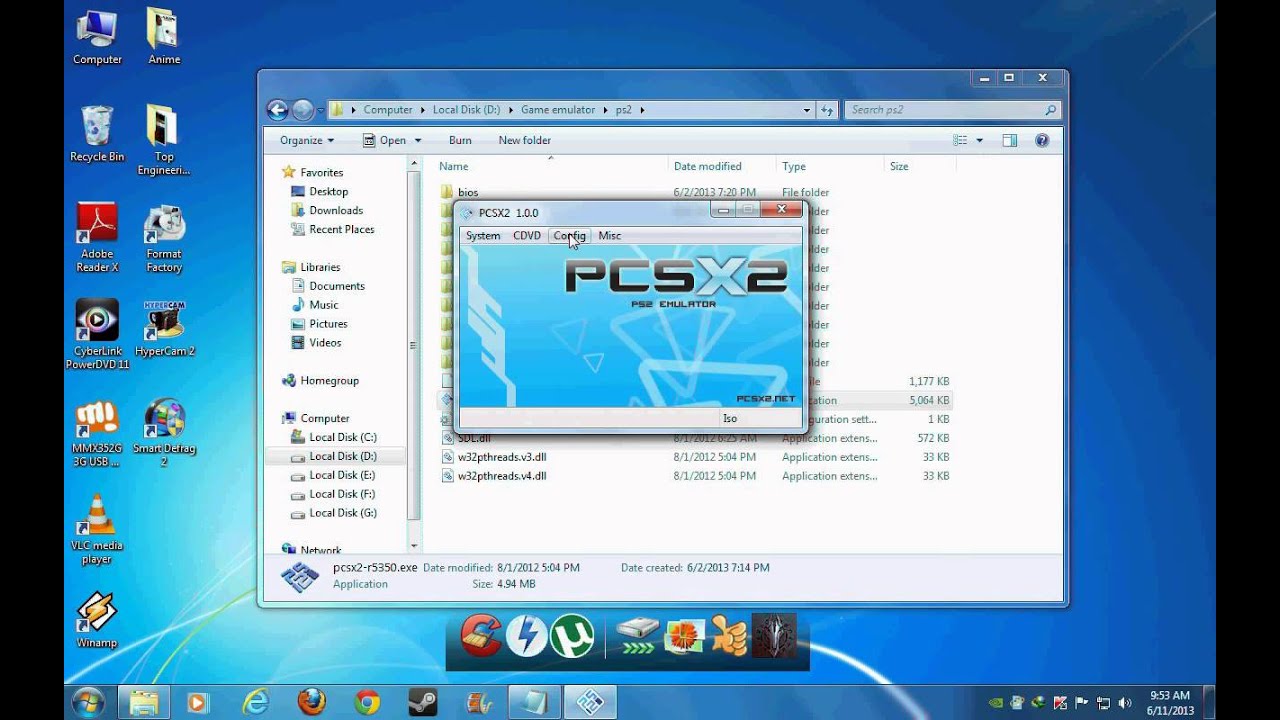The width and height of the screenshot is (1280, 720).
Task: Click the uTorrent icon in the dock
Action: tap(571, 636)
